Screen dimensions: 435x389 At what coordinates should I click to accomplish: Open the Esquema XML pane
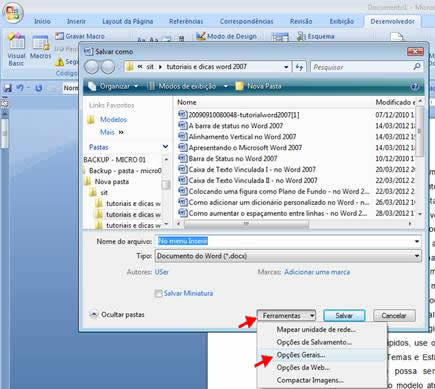pyautogui.click(x=316, y=36)
